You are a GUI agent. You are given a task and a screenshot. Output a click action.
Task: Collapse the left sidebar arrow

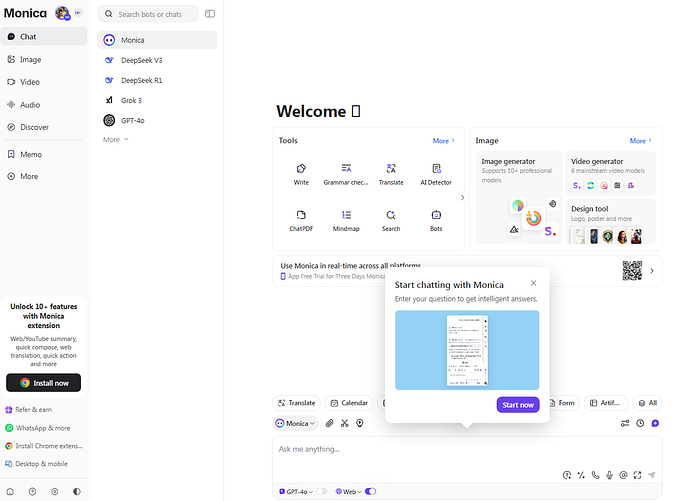[x=78, y=13]
